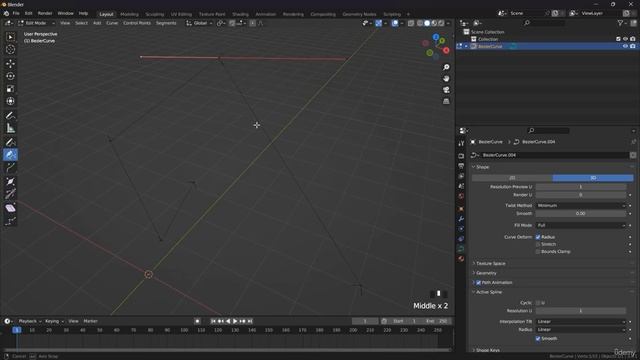The width and height of the screenshot is (640, 360).
Task: Open the Output properties tab
Action: (x=461, y=166)
